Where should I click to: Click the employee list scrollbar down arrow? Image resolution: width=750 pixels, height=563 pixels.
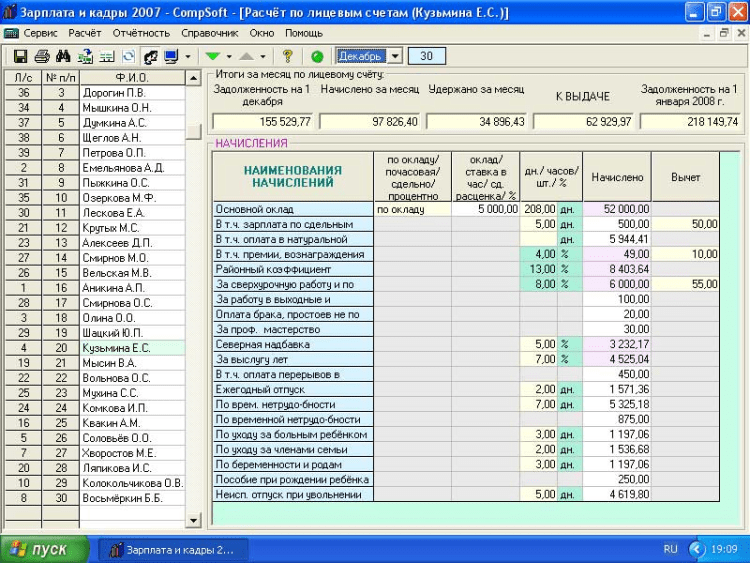click(194, 520)
